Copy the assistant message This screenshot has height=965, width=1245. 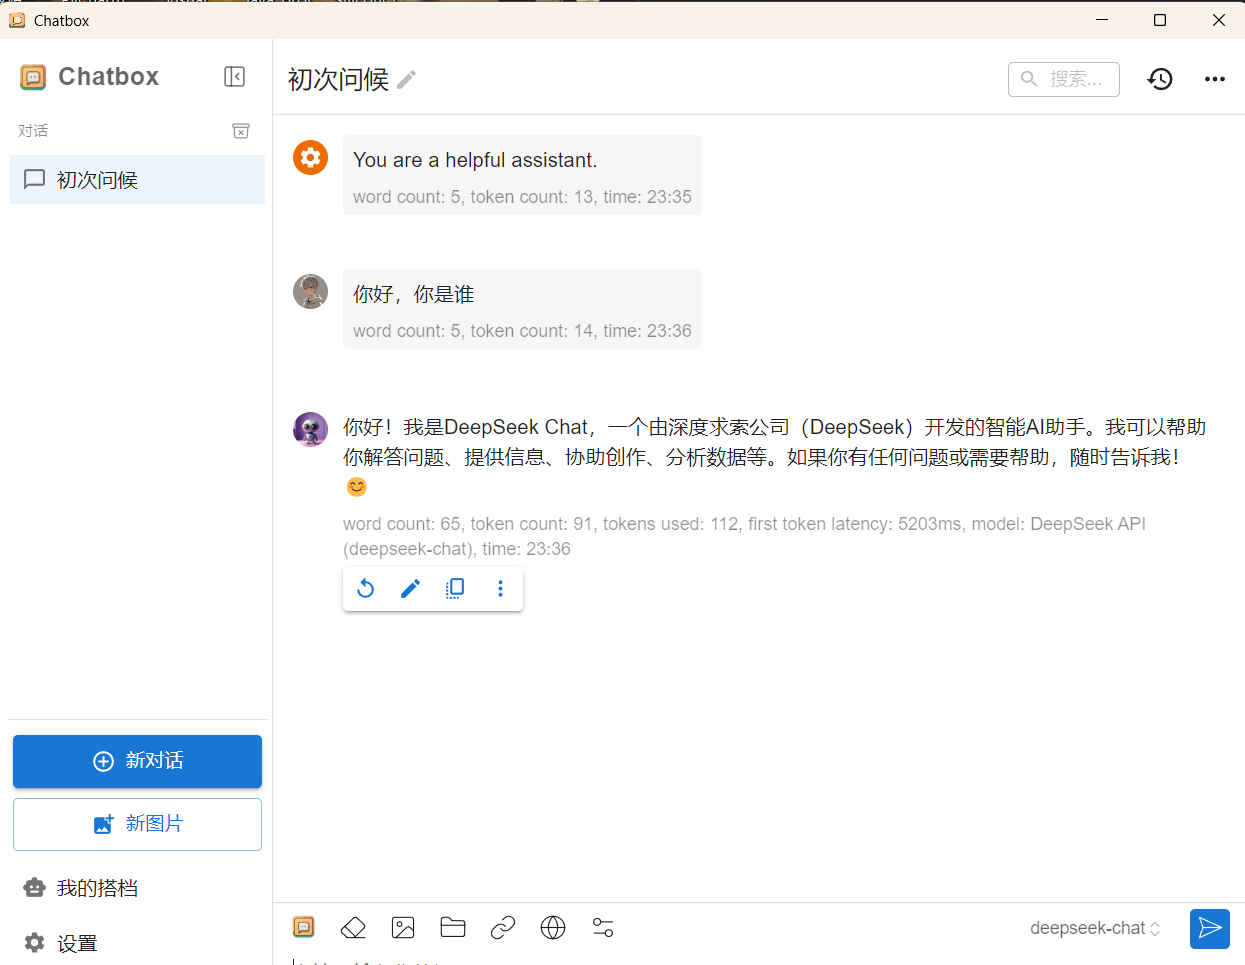click(x=455, y=588)
